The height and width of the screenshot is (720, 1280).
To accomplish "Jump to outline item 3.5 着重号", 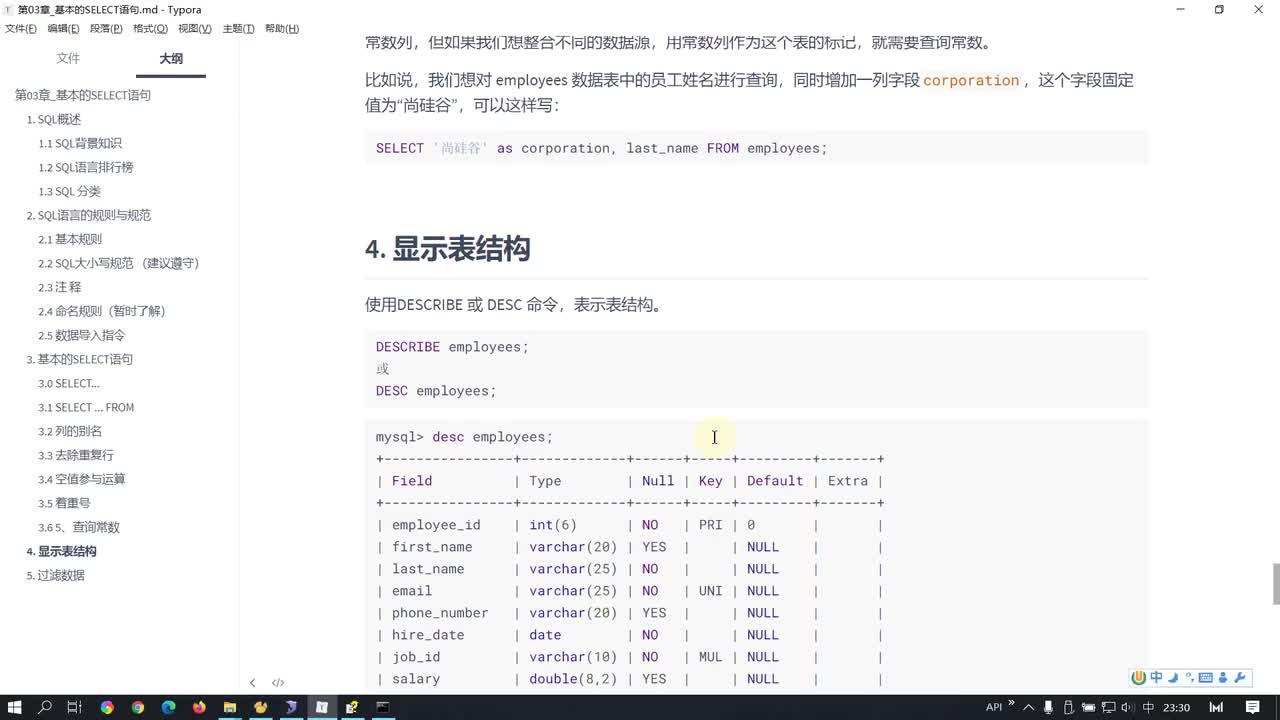I will point(64,503).
